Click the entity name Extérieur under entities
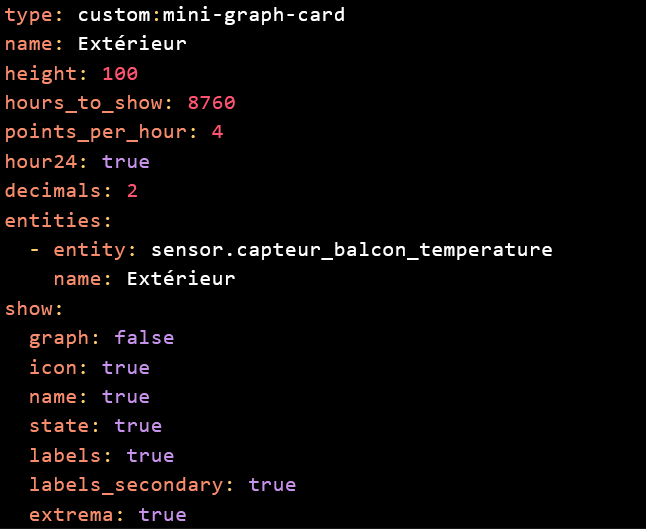Screen dimensions: 646x529 coord(181,279)
